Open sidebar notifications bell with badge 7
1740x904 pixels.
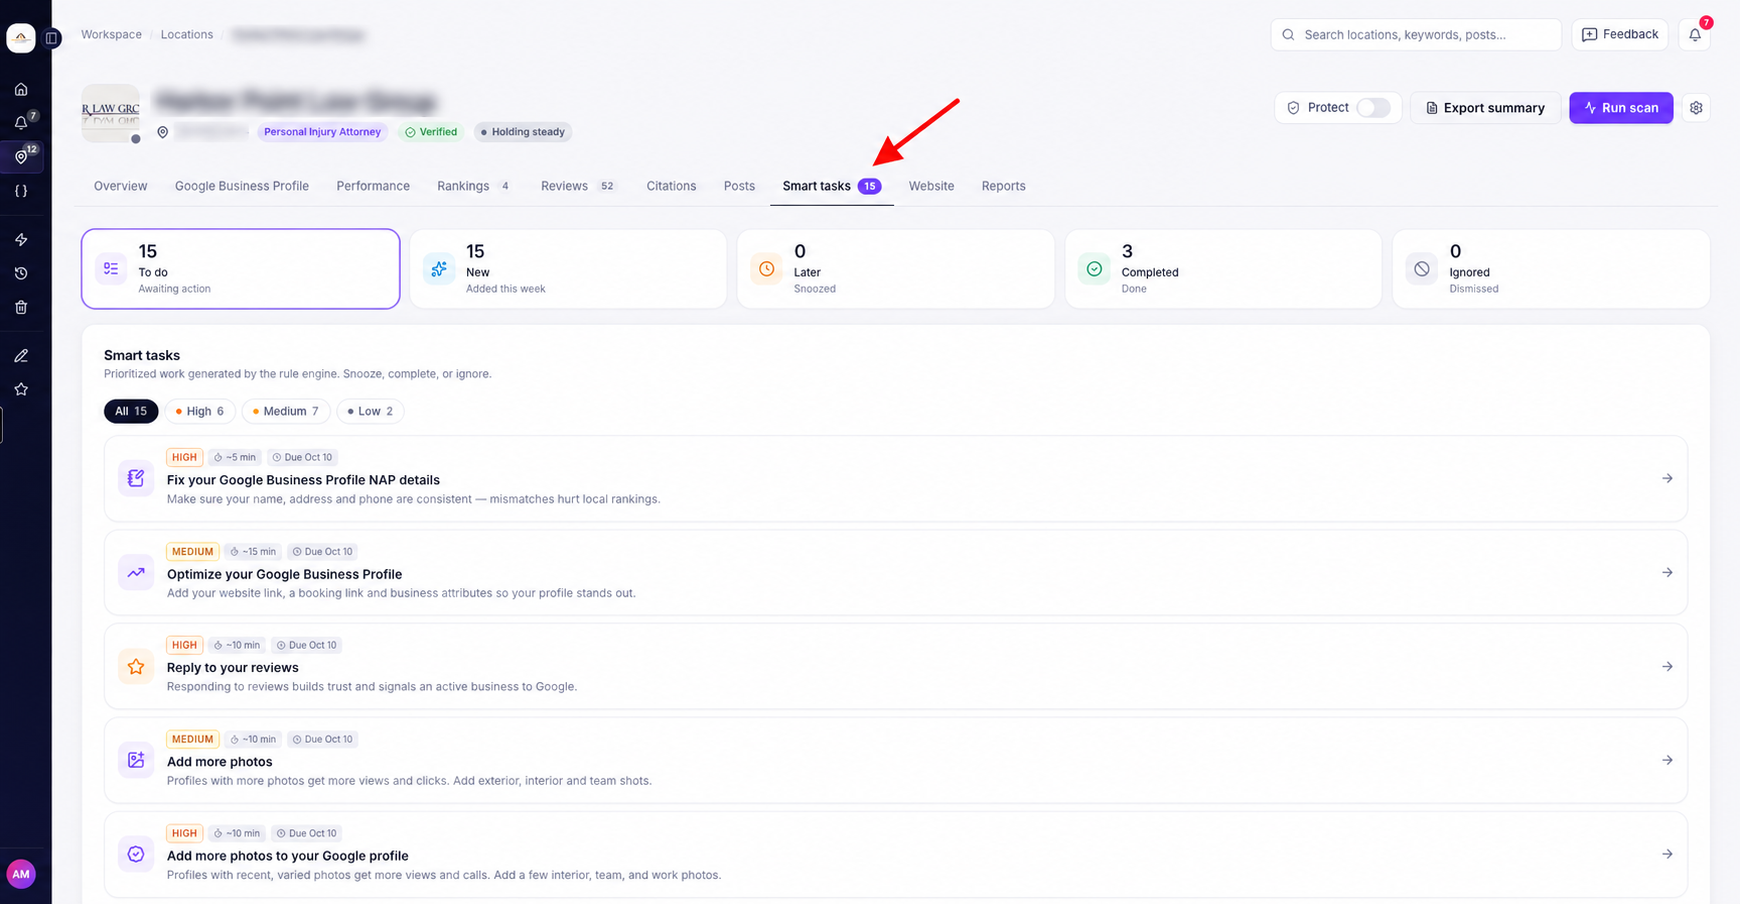21,122
